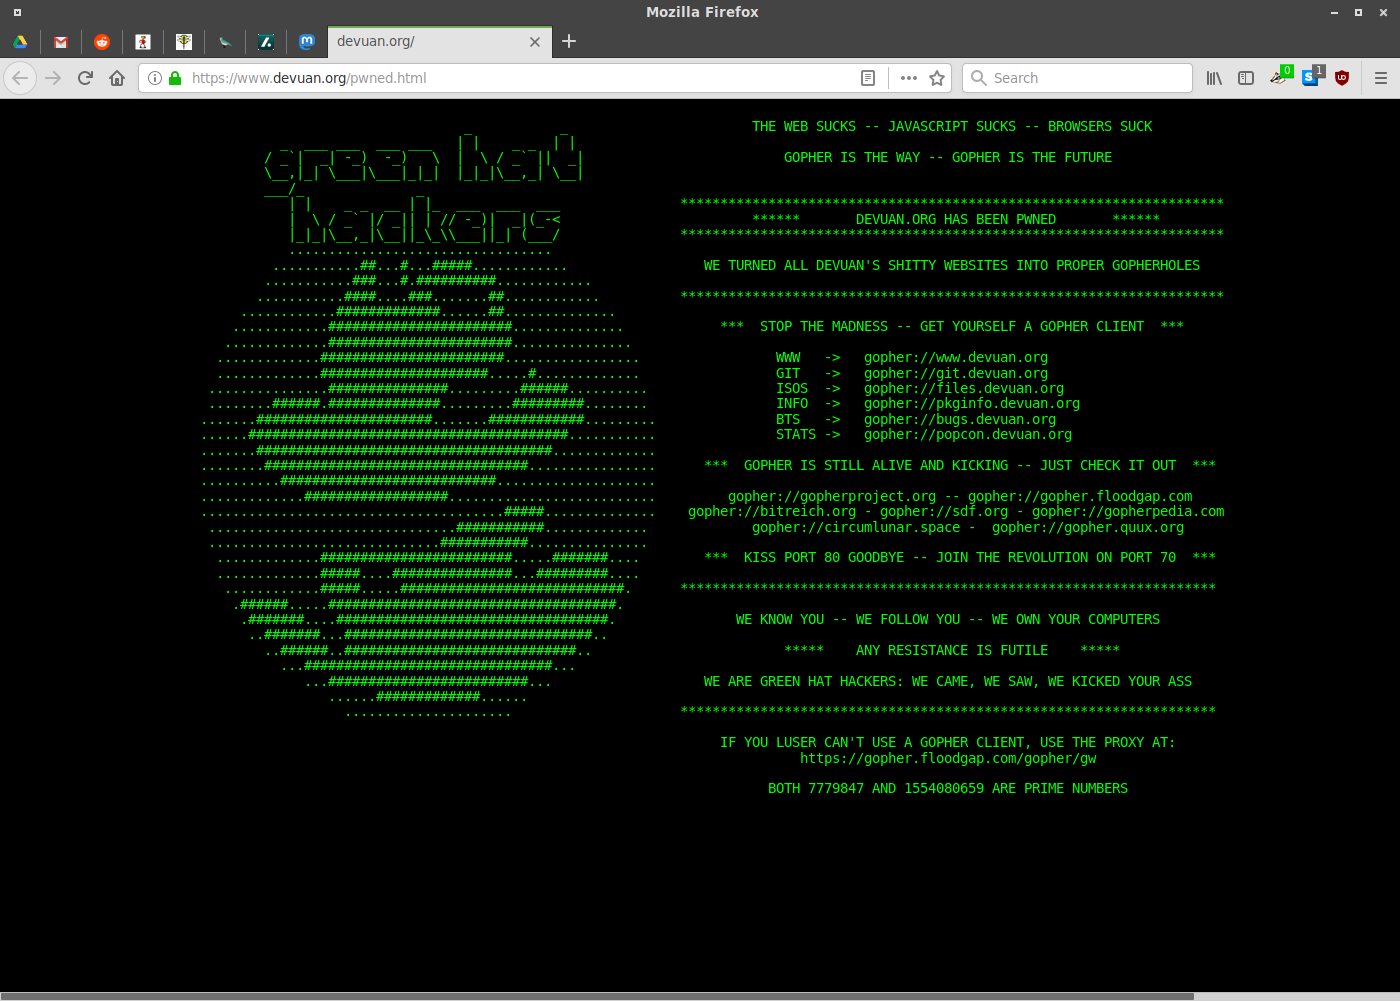
Task: Open the Library bookmarks and history menu
Action: [1214, 78]
